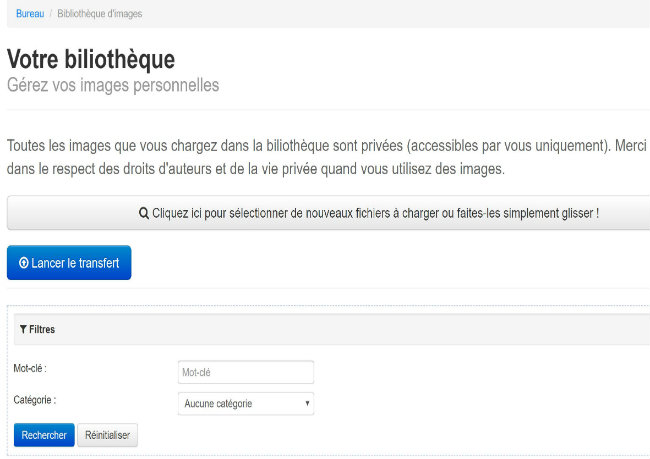
Task: Click the breadcrumb slash separator after Bureau
Action: 51,14
